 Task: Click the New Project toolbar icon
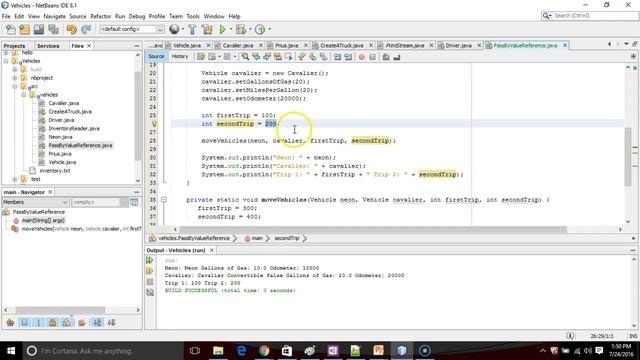point(24,29)
